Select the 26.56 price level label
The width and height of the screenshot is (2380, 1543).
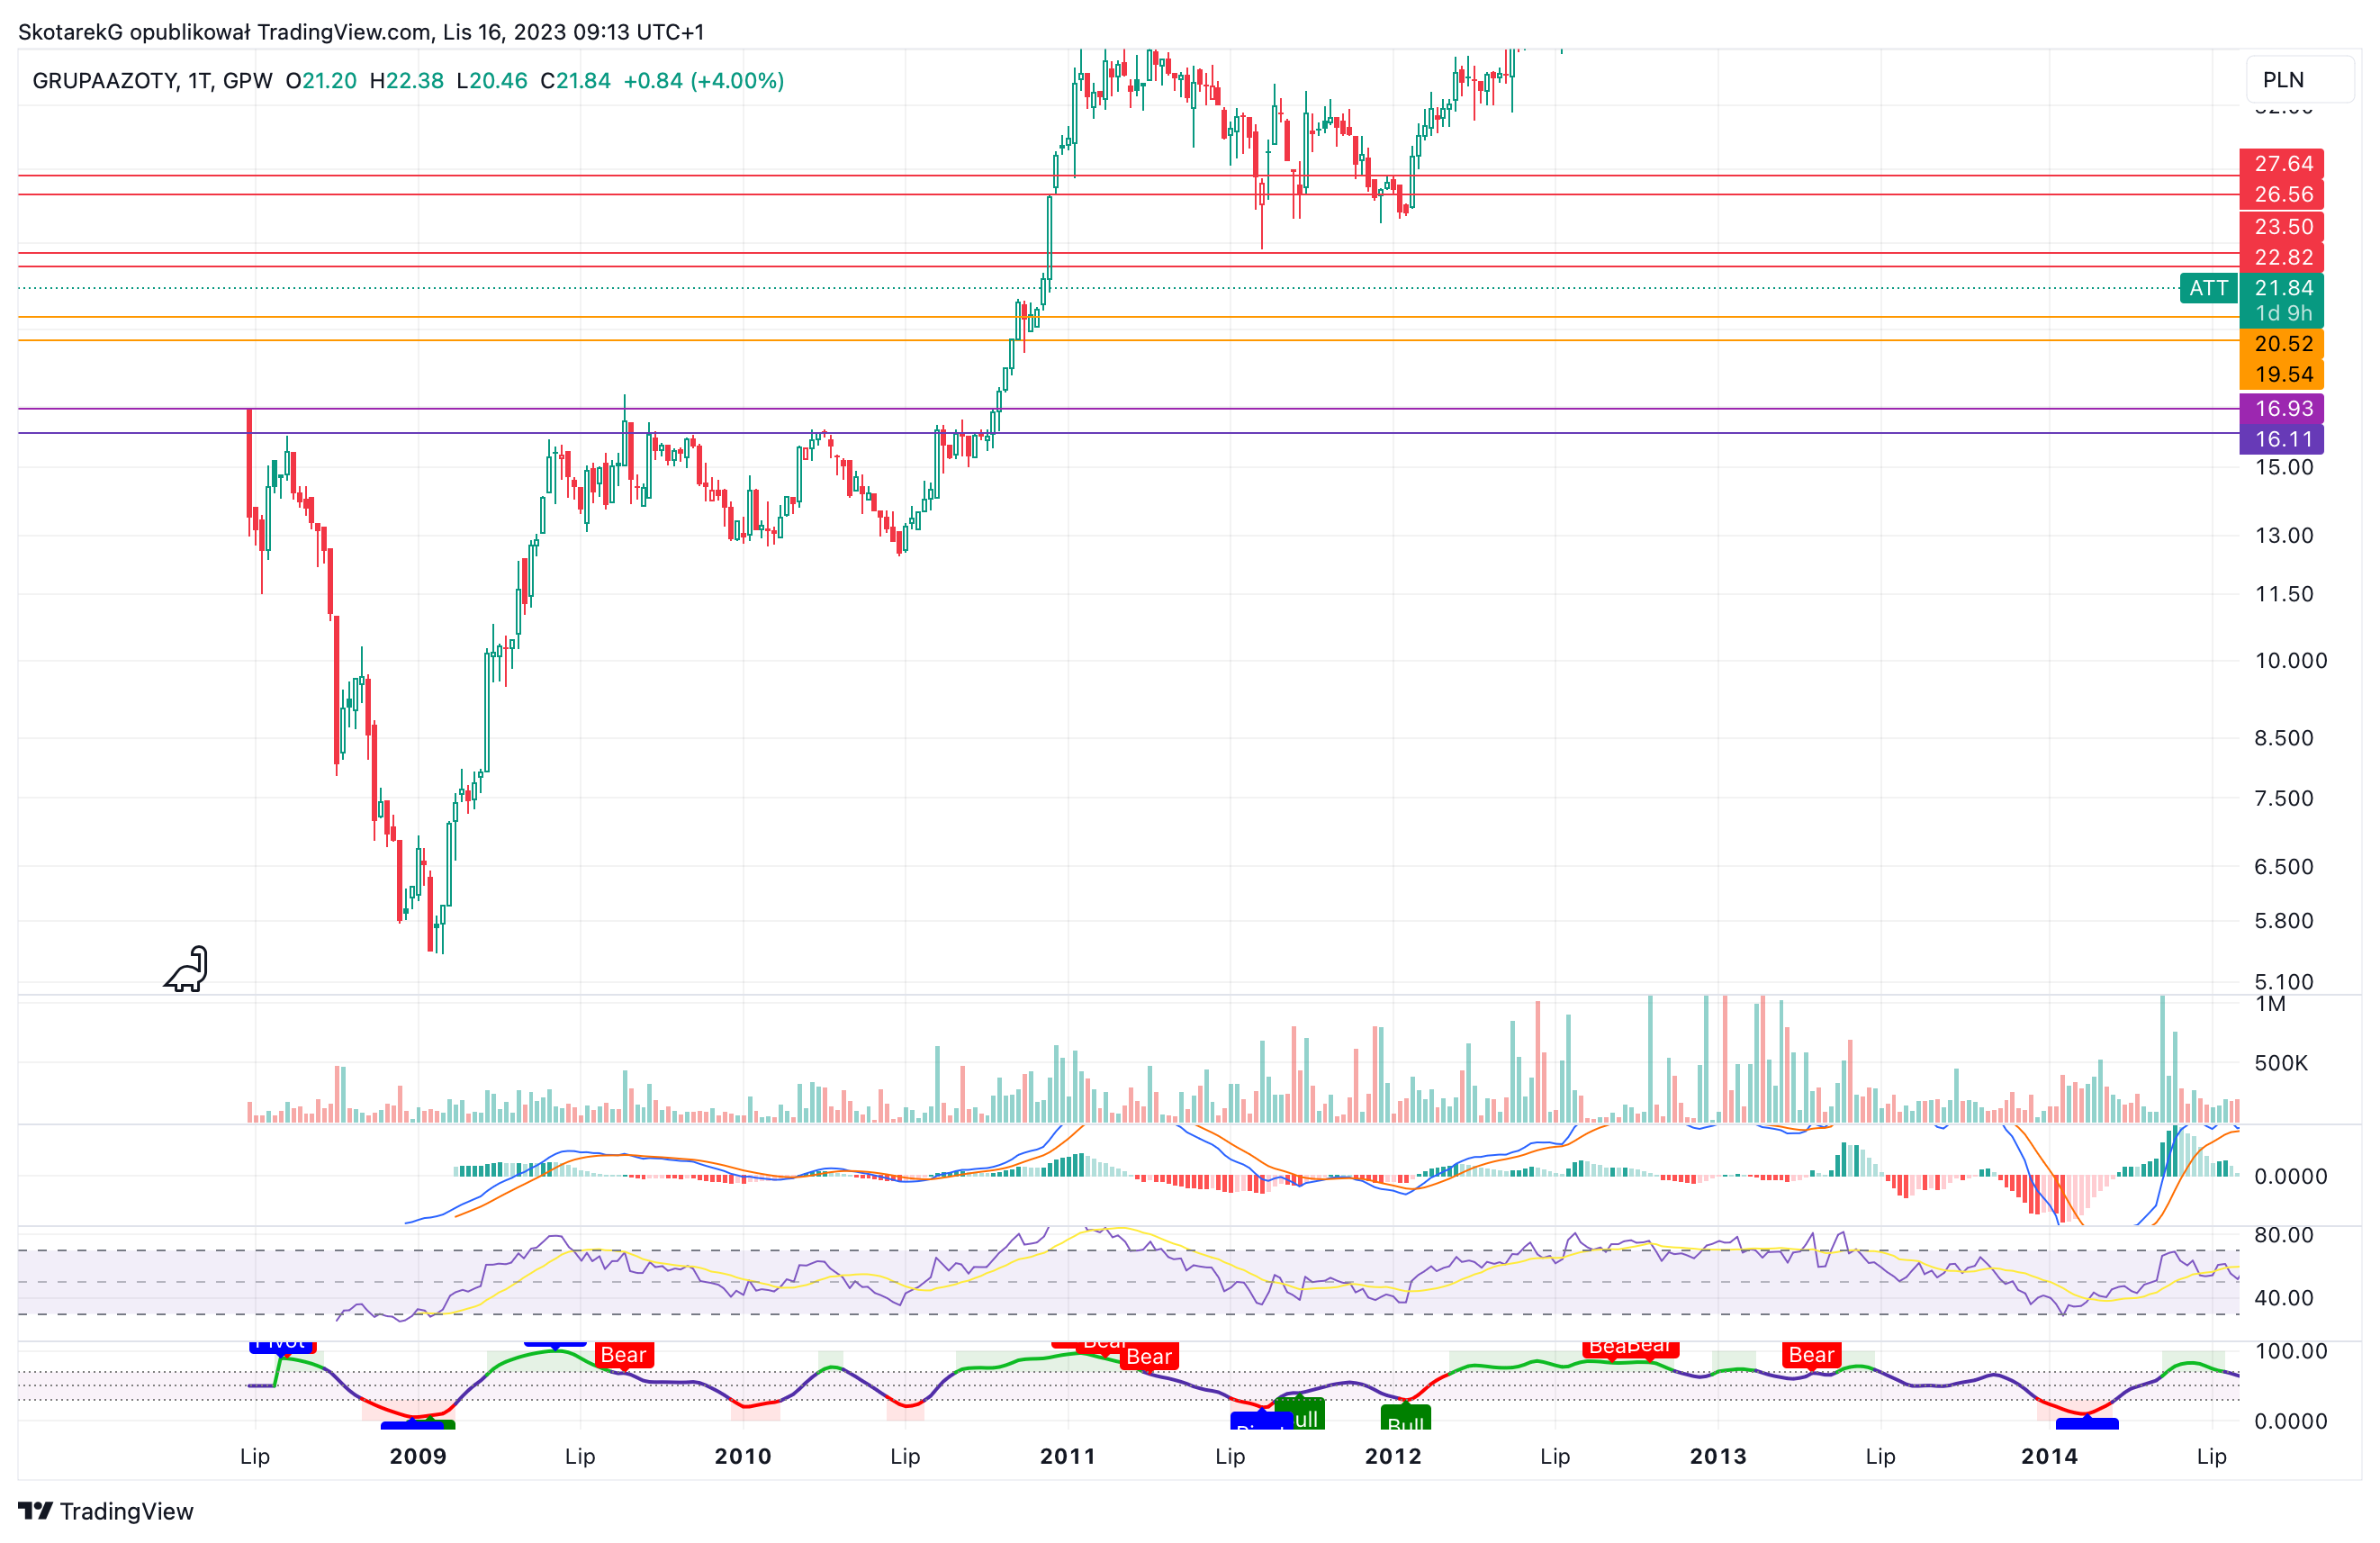[2281, 194]
